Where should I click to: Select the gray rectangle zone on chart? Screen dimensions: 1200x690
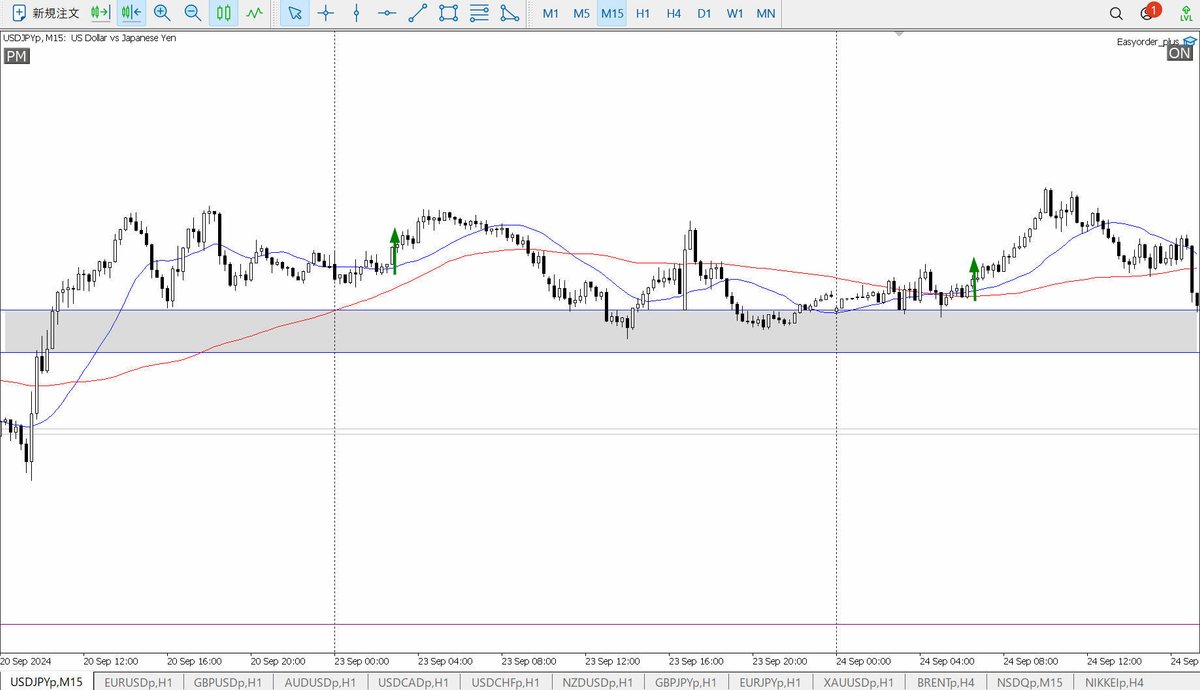pyautogui.click(x=600, y=331)
